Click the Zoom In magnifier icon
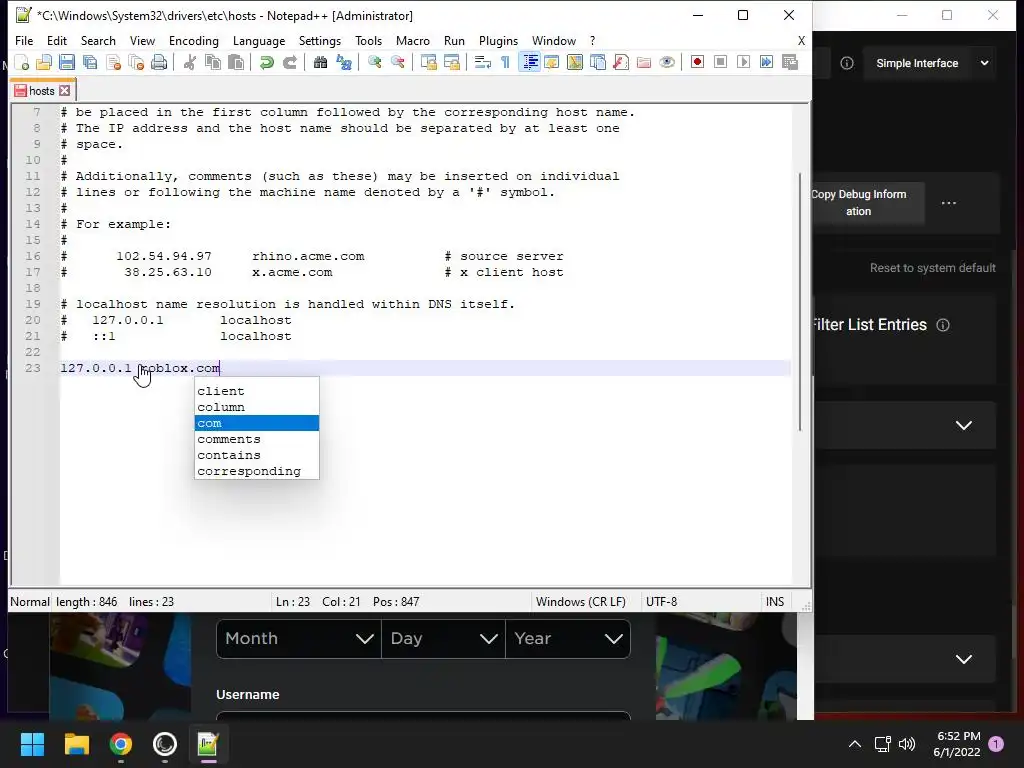This screenshot has height=768, width=1024. click(x=375, y=63)
